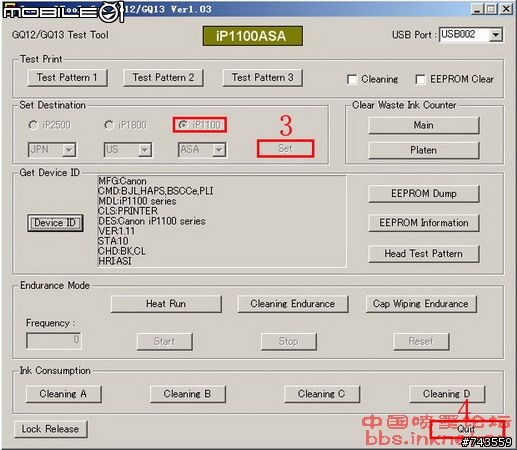
Task: Maximize the test tool window
Action: click(x=491, y=9)
